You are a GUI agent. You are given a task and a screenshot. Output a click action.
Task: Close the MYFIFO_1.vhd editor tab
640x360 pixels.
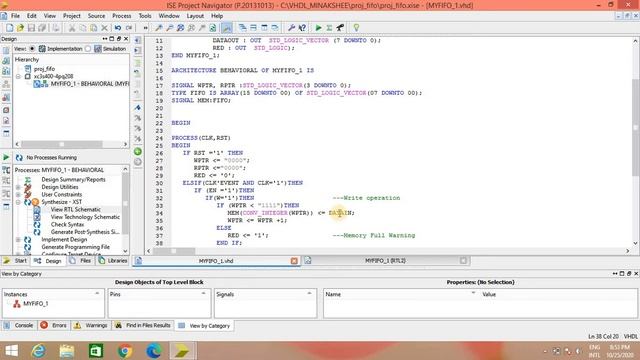[294, 261]
